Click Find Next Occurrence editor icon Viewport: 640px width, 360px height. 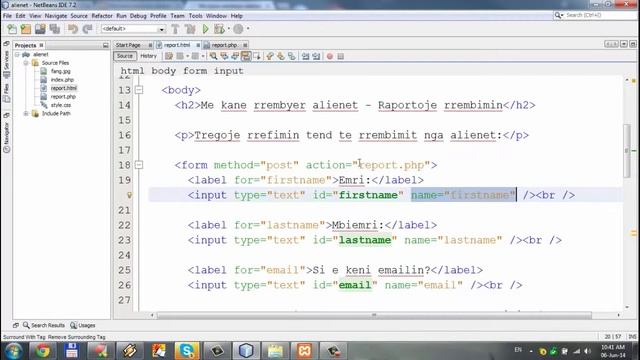[235, 56]
